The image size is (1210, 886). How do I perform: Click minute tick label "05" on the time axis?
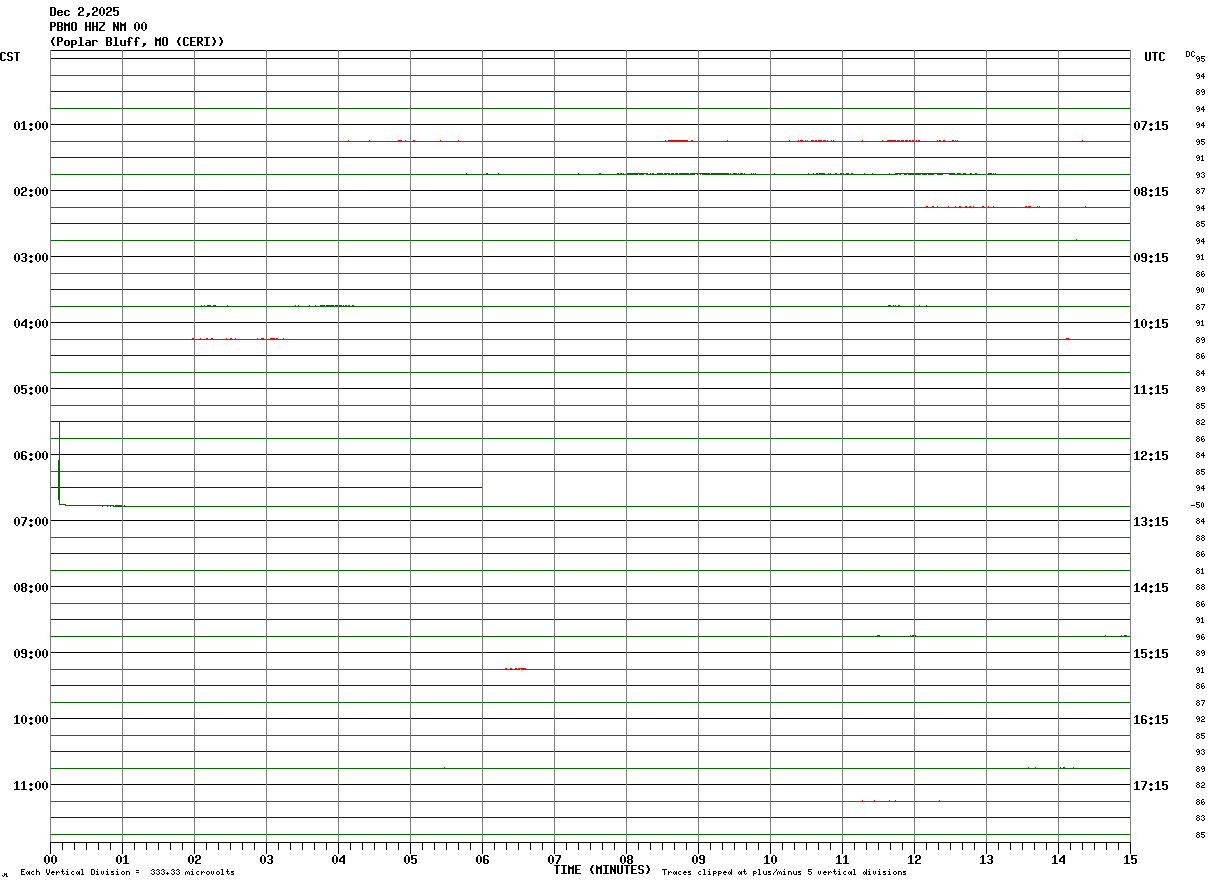tap(411, 859)
